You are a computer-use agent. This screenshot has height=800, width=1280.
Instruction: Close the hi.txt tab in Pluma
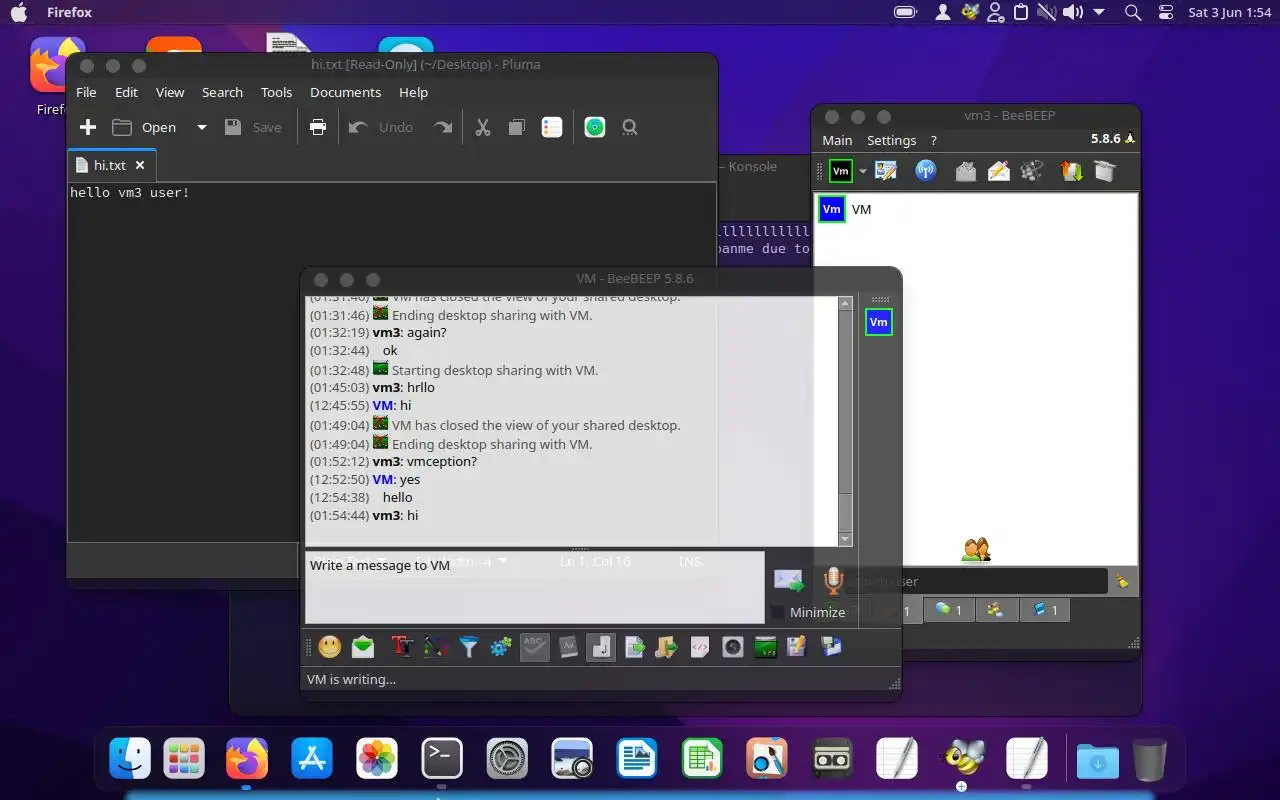(x=140, y=165)
